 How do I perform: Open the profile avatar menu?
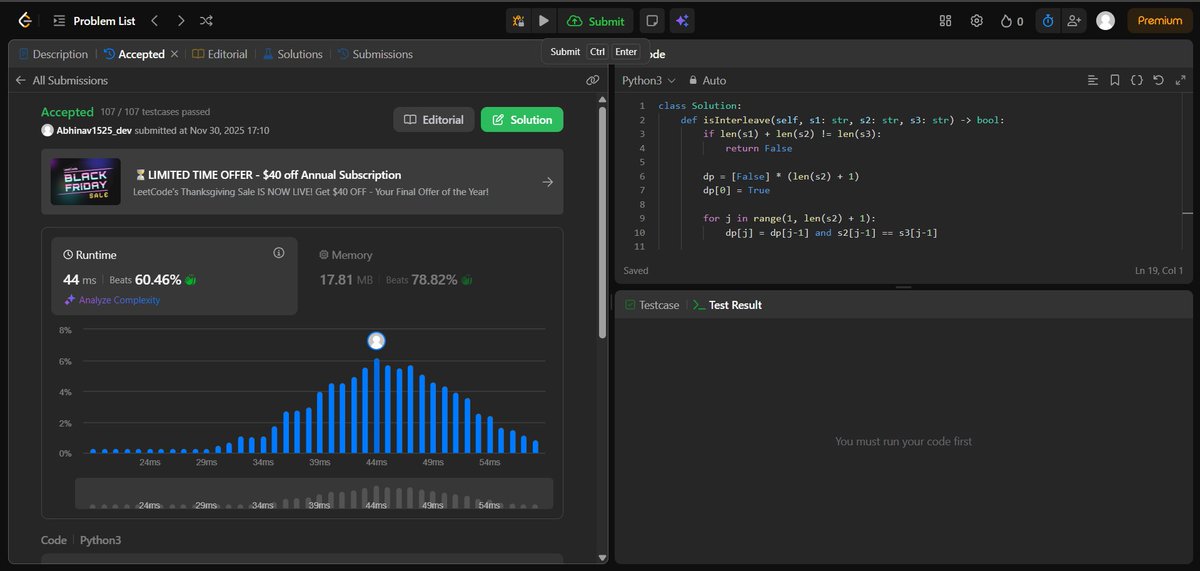1105,20
